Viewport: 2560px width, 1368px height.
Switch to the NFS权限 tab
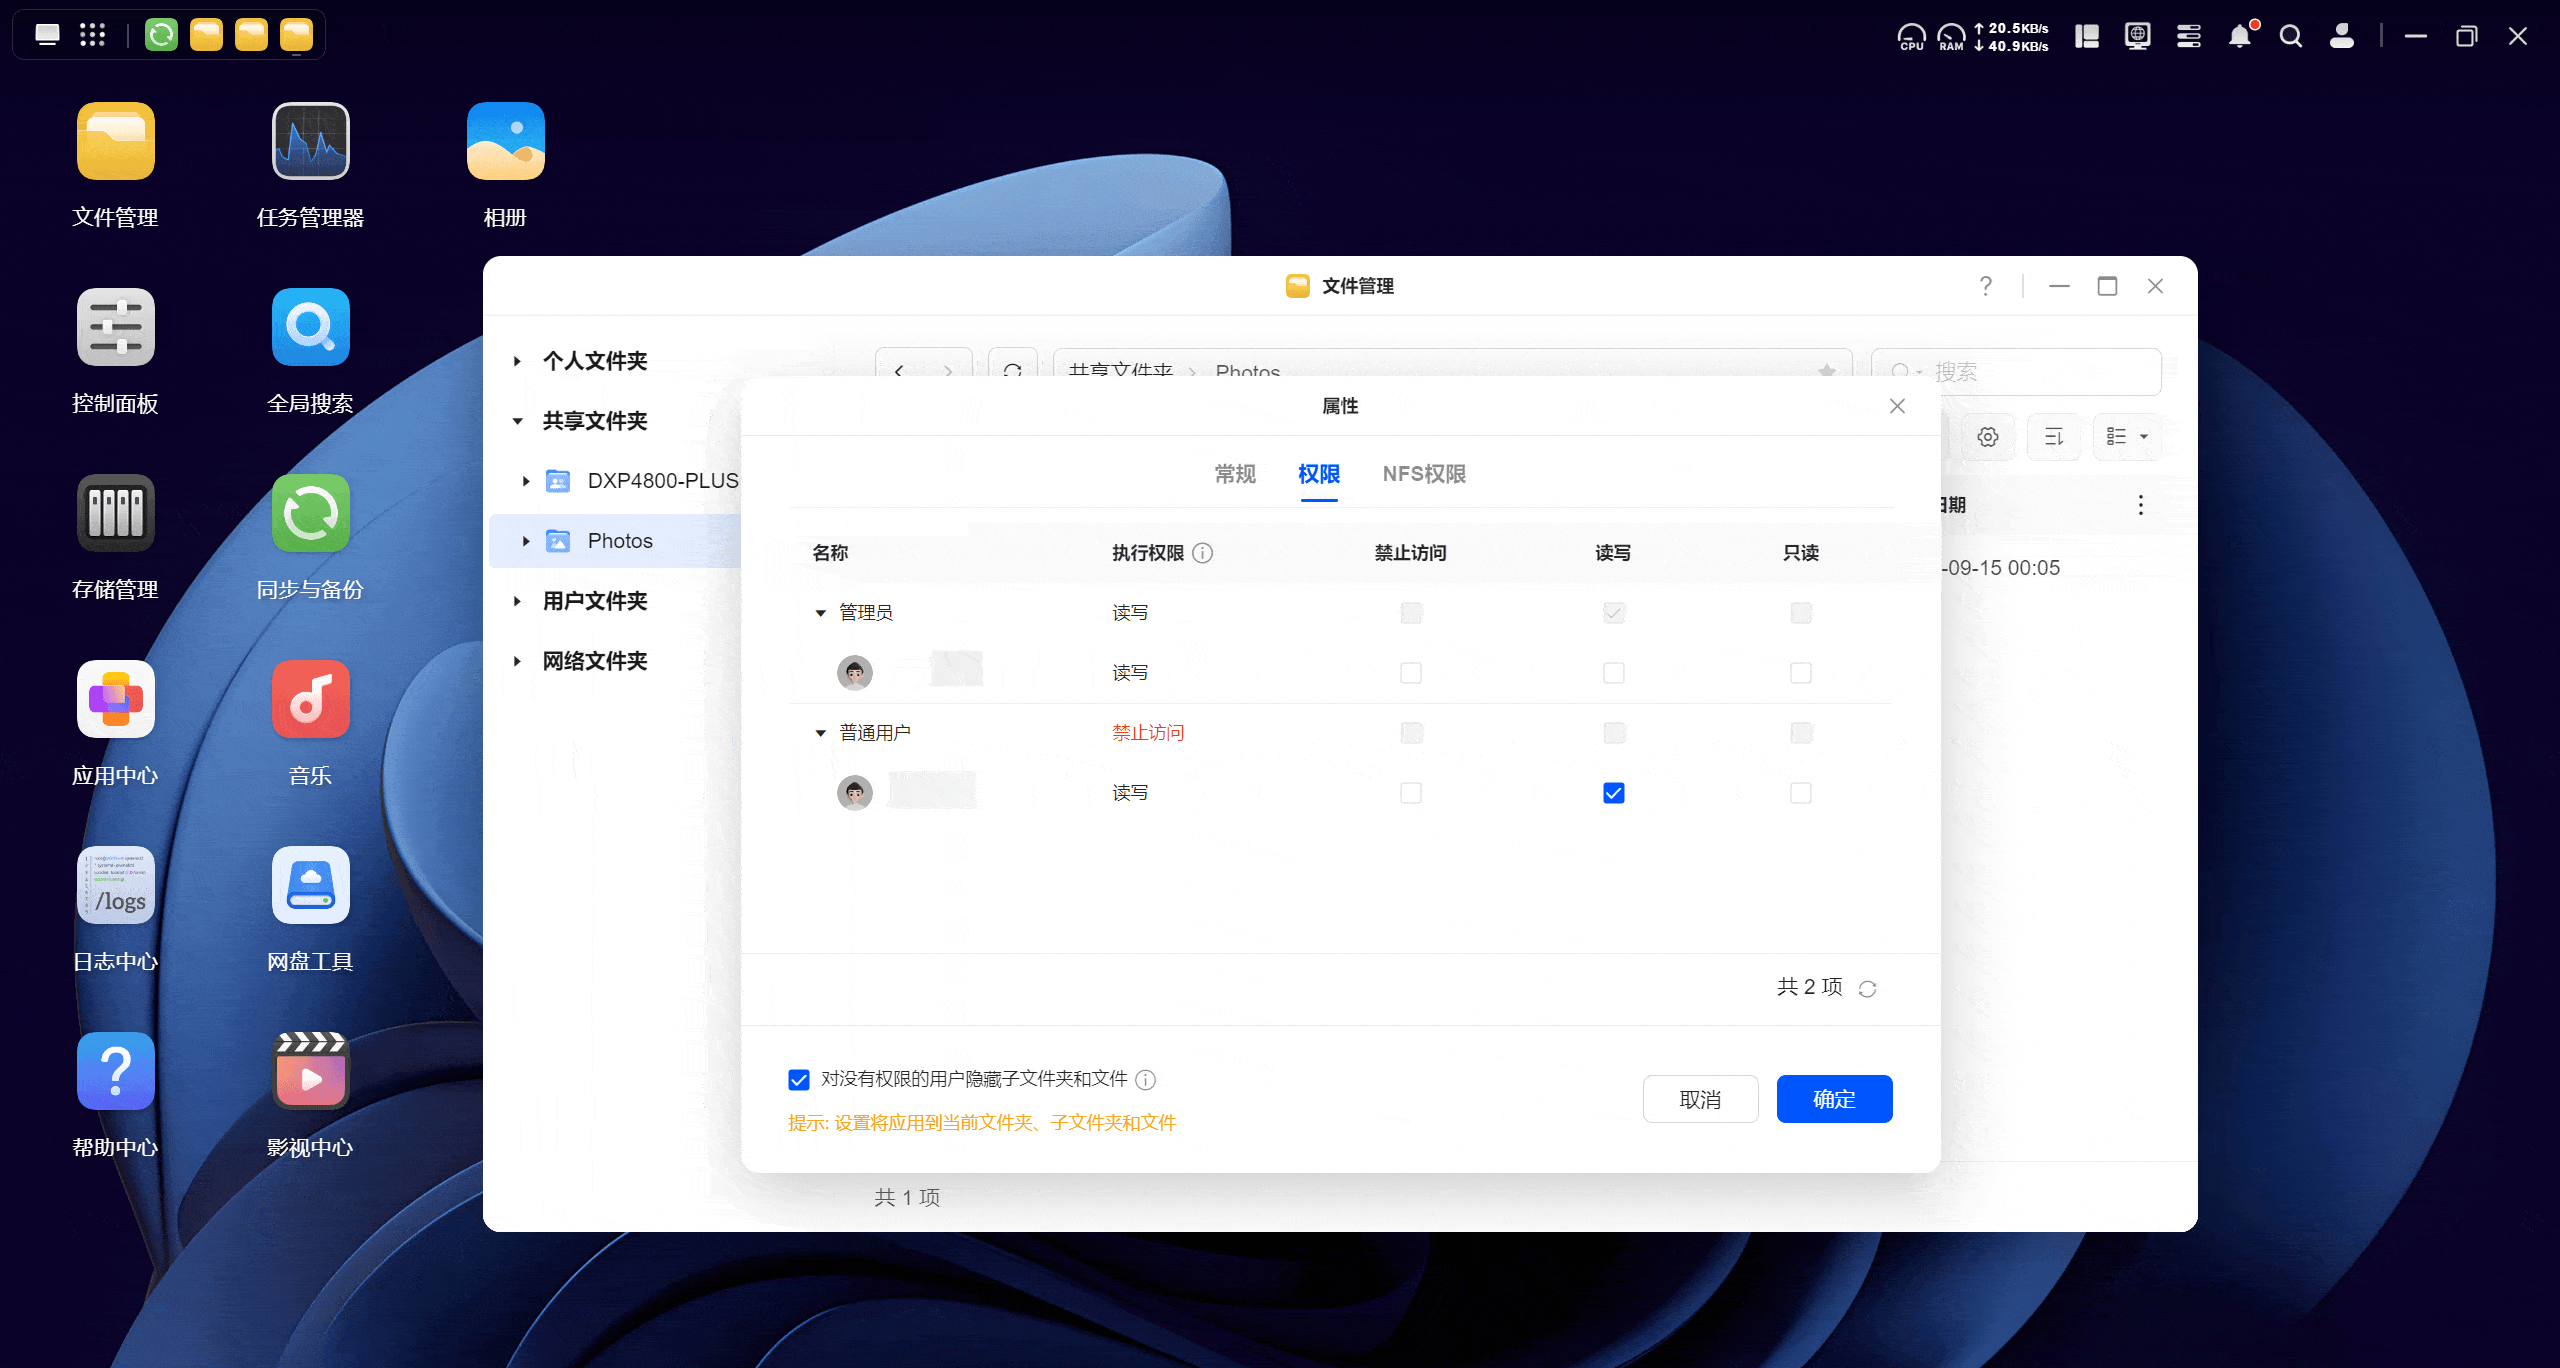[1424, 474]
